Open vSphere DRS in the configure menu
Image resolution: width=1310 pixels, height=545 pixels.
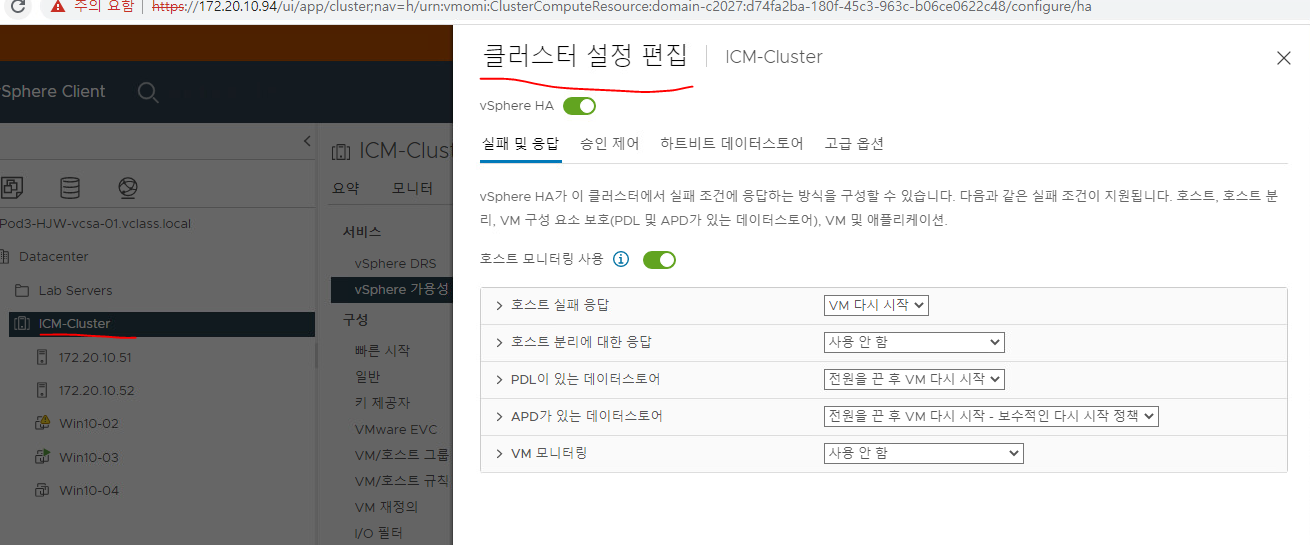point(395,263)
